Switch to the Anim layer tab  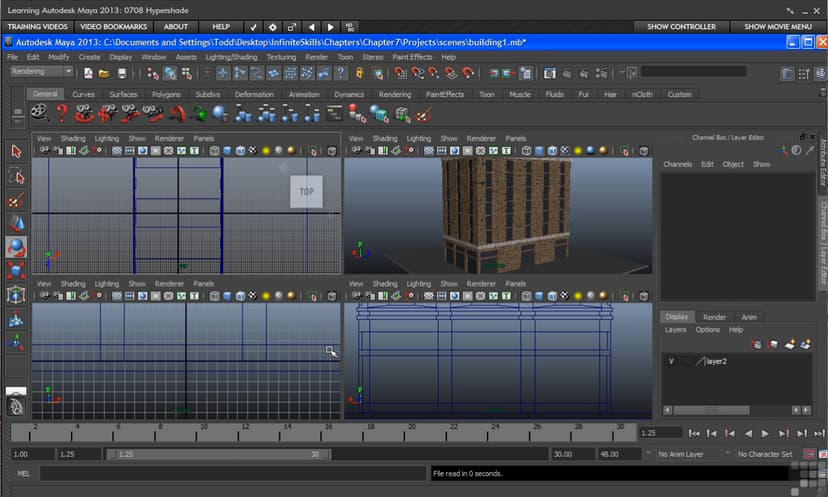click(x=749, y=317)
